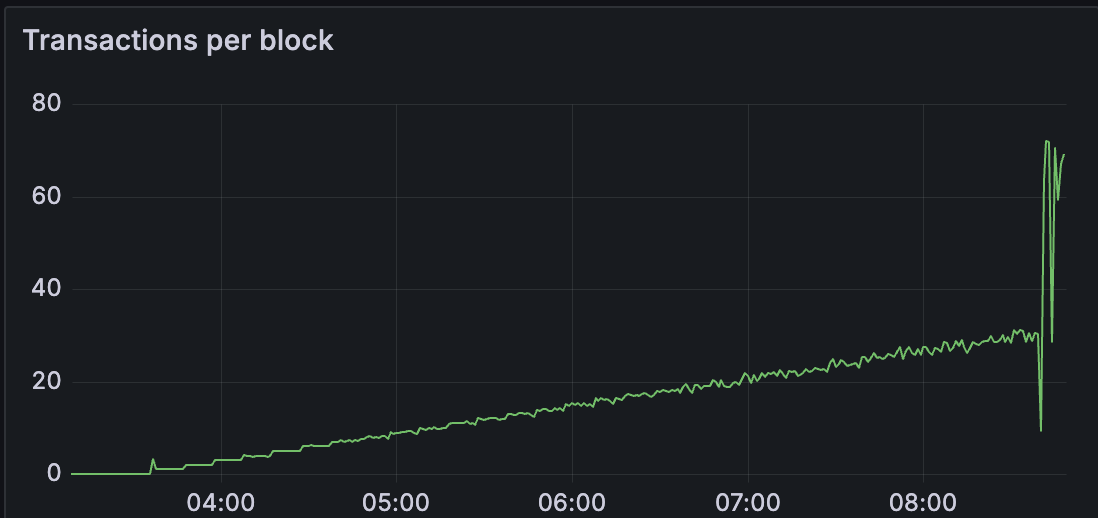Click the highest peak of the green line
Viewport: 1098px width, 518px height.
click(1047, 141)
